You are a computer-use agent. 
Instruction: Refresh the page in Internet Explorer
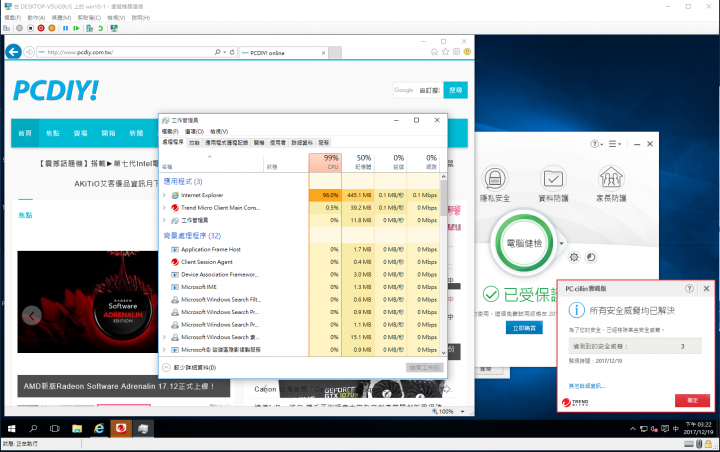tap(232, 52)
